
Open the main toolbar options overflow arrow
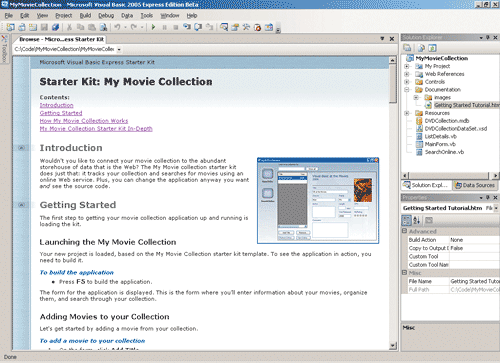[278, 30]
